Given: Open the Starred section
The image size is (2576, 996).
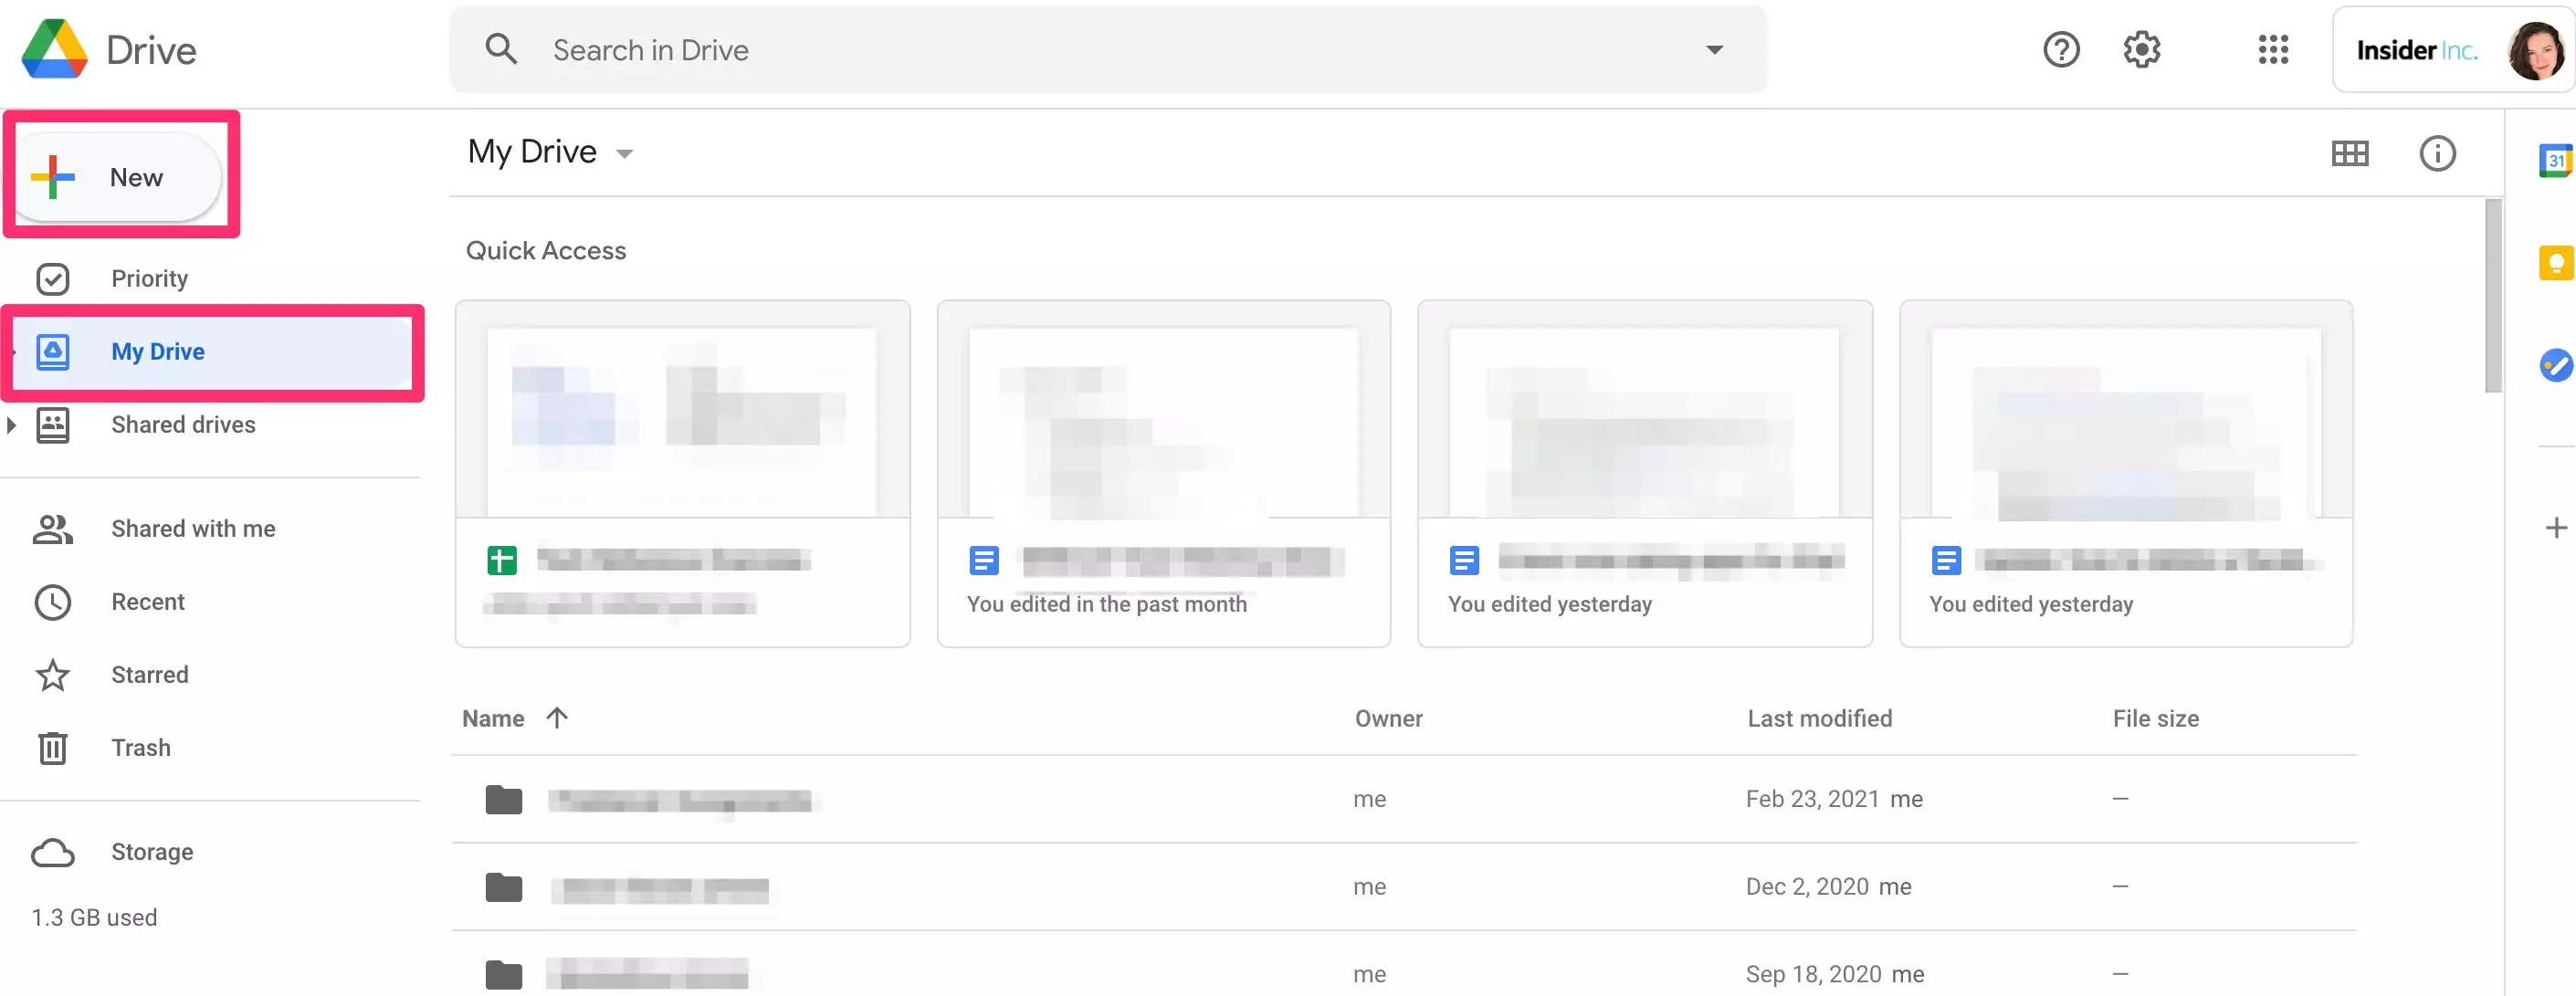Looking at the screenshot, I should tap(149, 675).
